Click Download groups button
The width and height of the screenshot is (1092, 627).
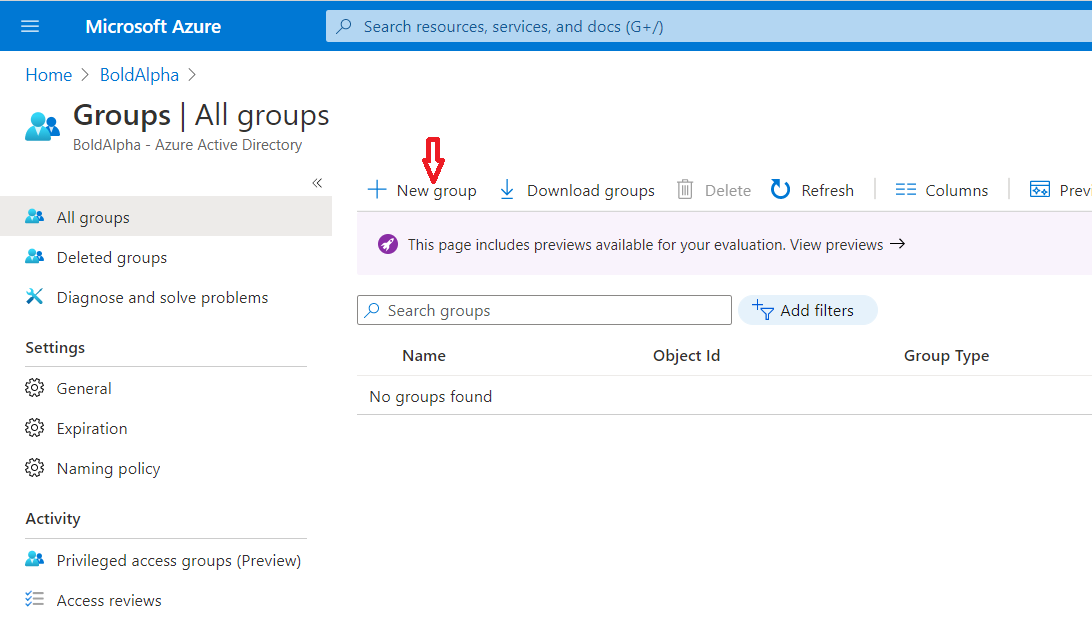click(577, 190)
